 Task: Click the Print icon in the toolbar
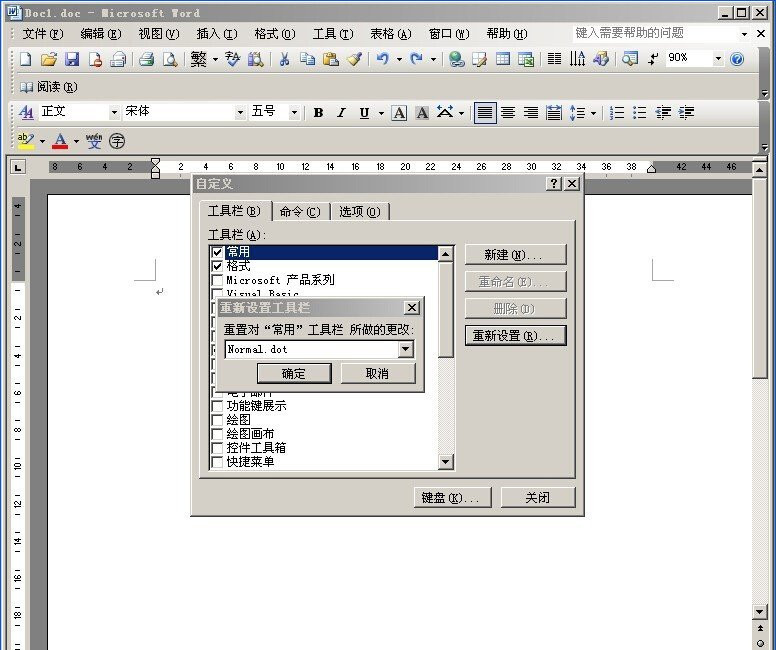146,59
